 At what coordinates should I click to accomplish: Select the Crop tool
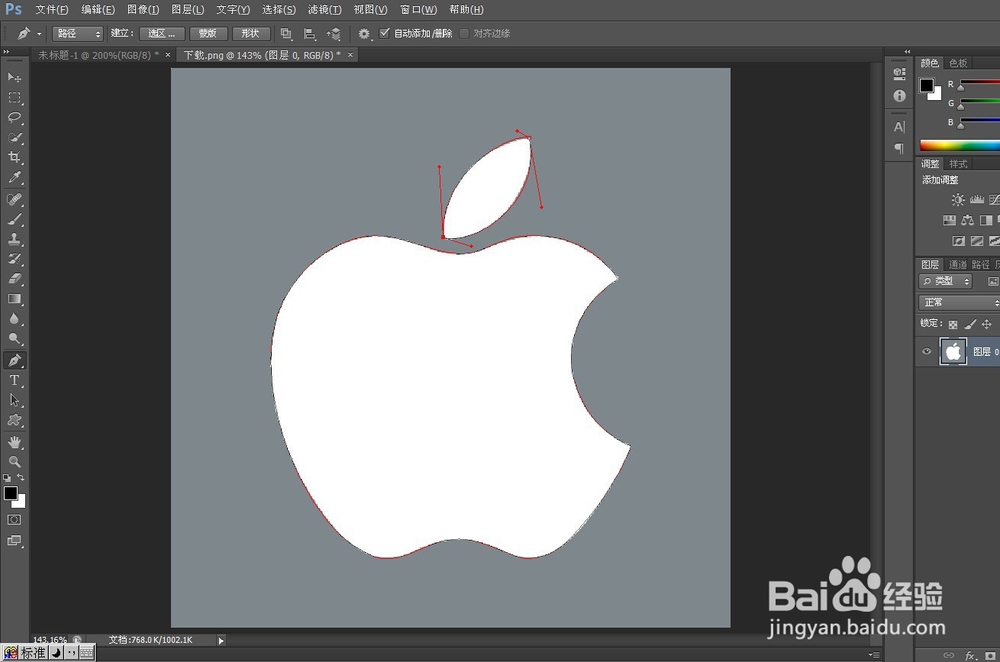(14, 158)
